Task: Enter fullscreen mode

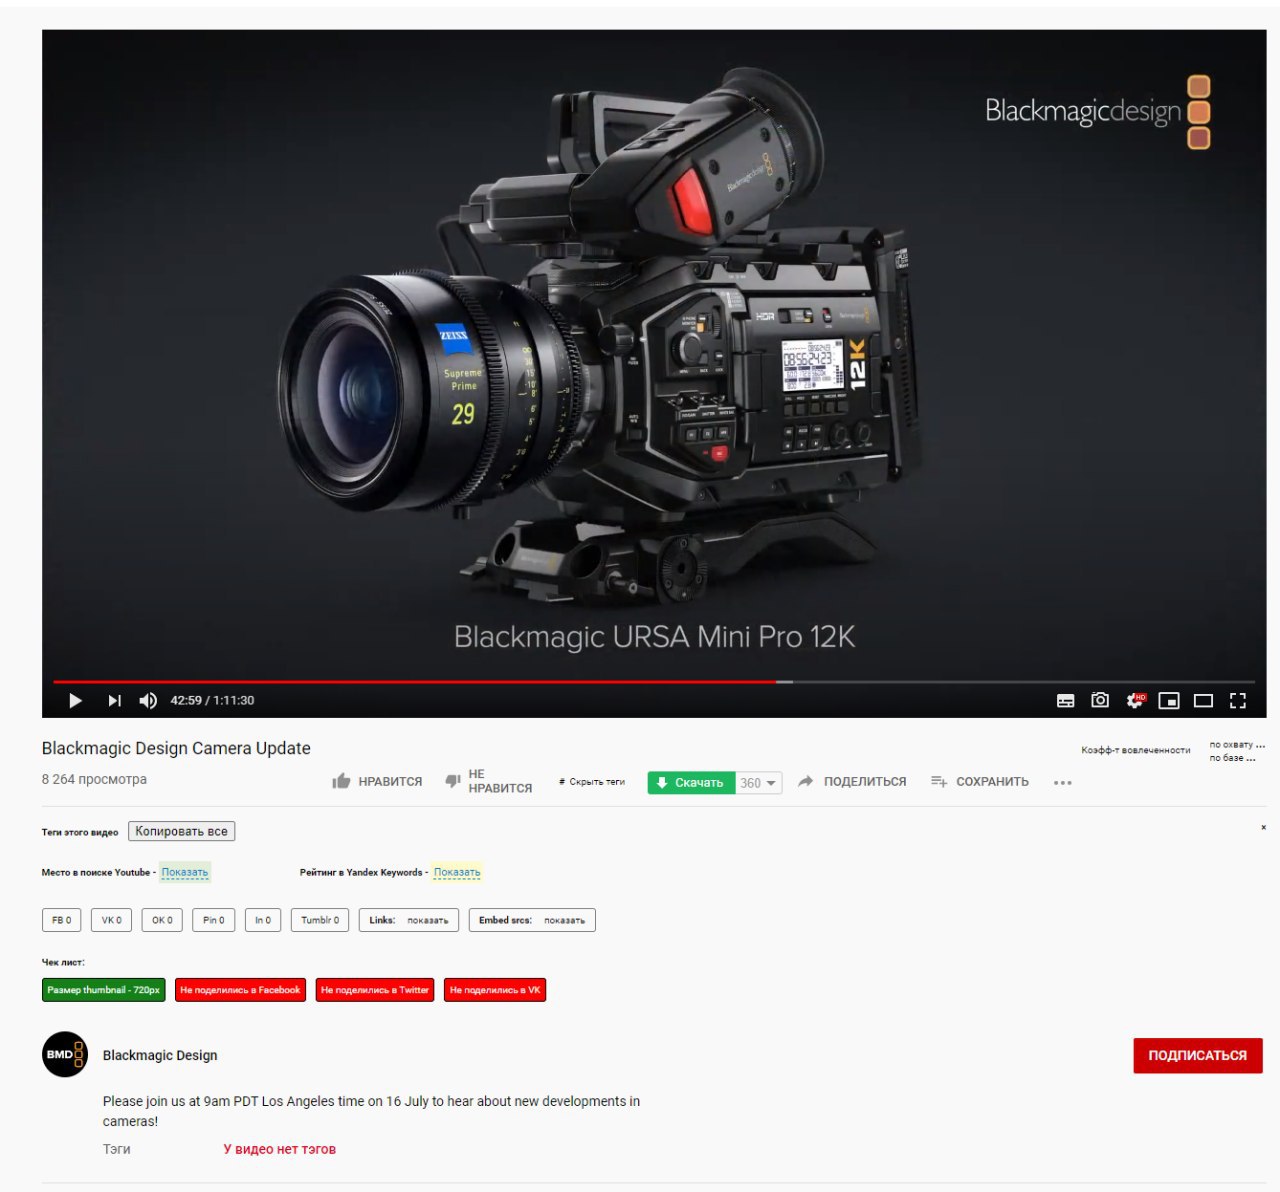Action: pyautogui.click(x=1238, y=700)
